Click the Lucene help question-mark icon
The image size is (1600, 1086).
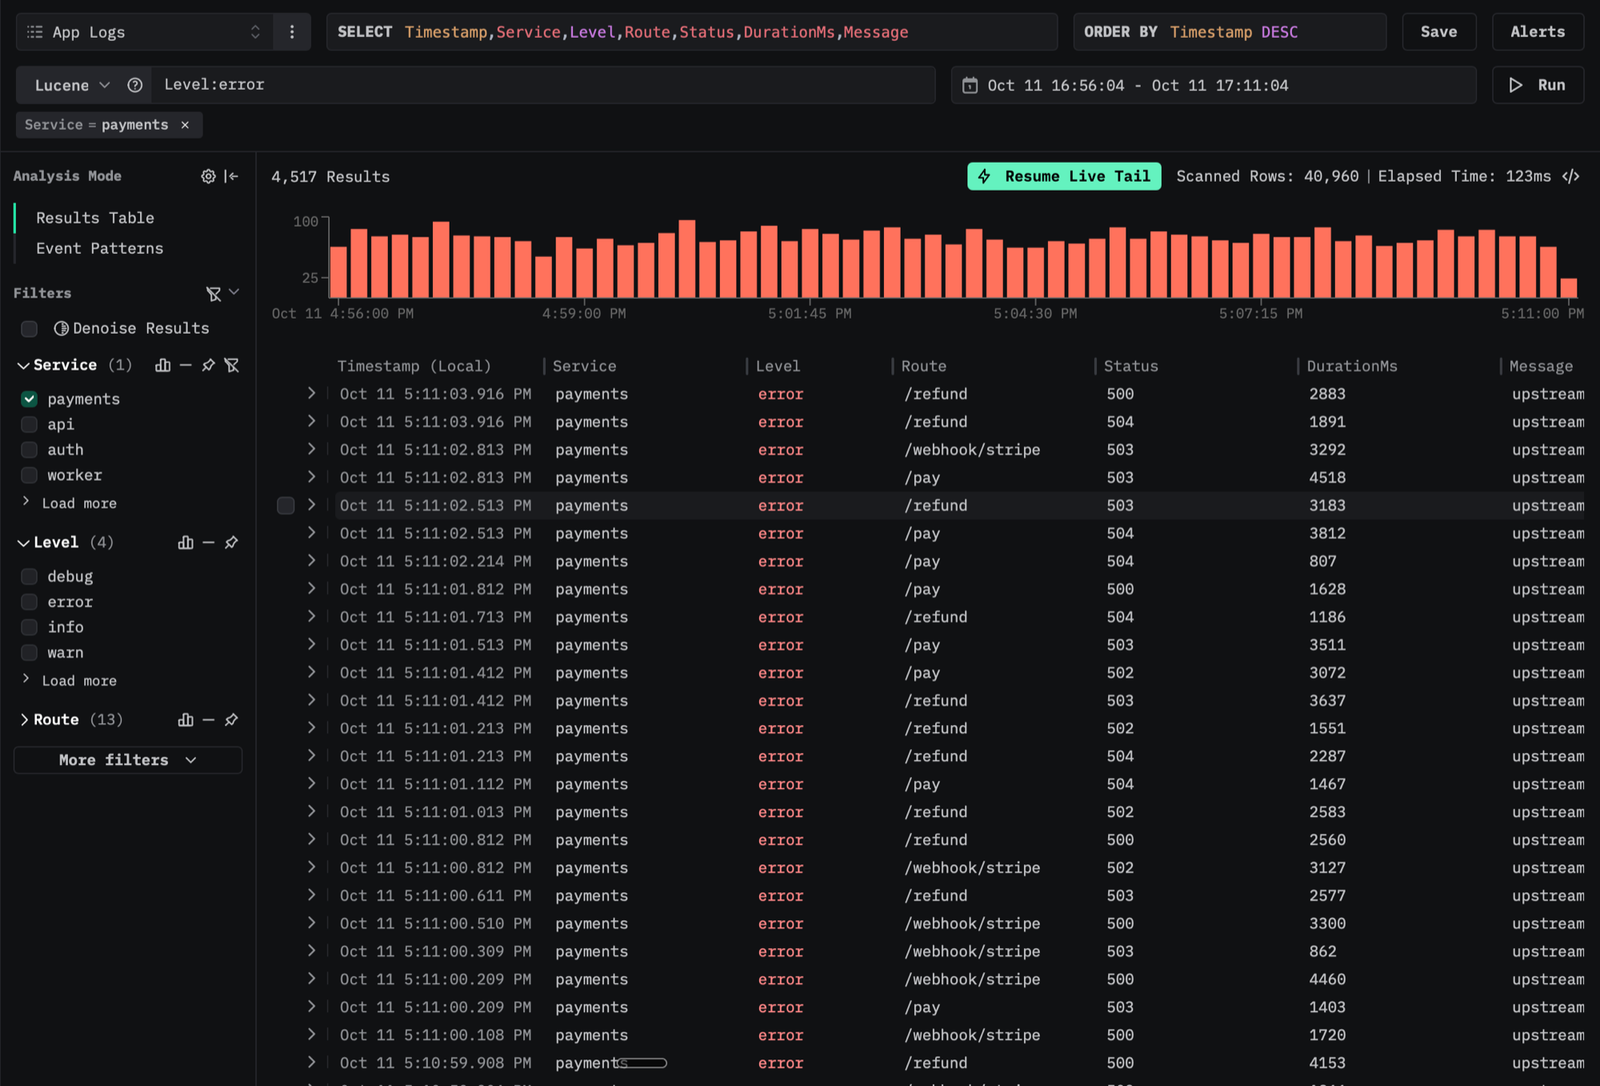point(135,85)
